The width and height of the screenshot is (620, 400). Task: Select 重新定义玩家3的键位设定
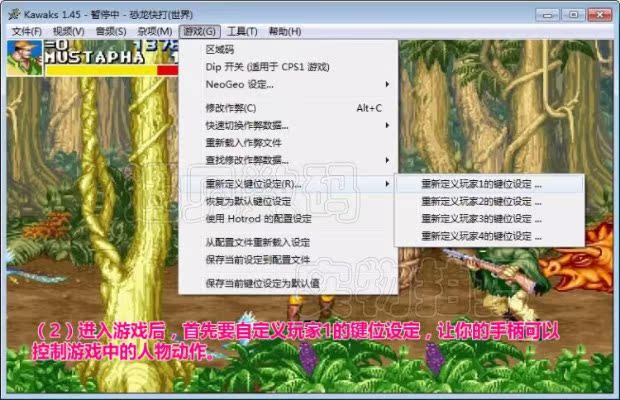tap(490, 219)
